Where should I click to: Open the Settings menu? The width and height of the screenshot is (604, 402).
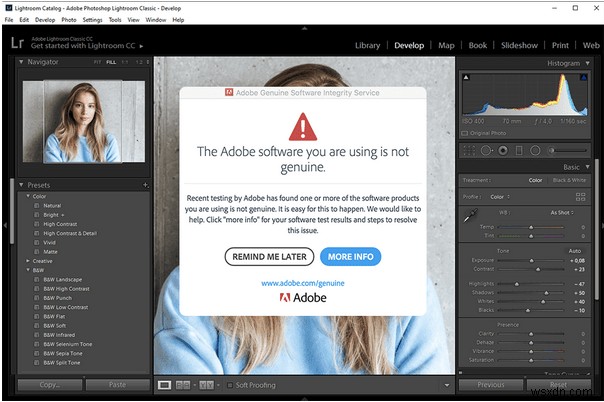click(x=92, y=20)
